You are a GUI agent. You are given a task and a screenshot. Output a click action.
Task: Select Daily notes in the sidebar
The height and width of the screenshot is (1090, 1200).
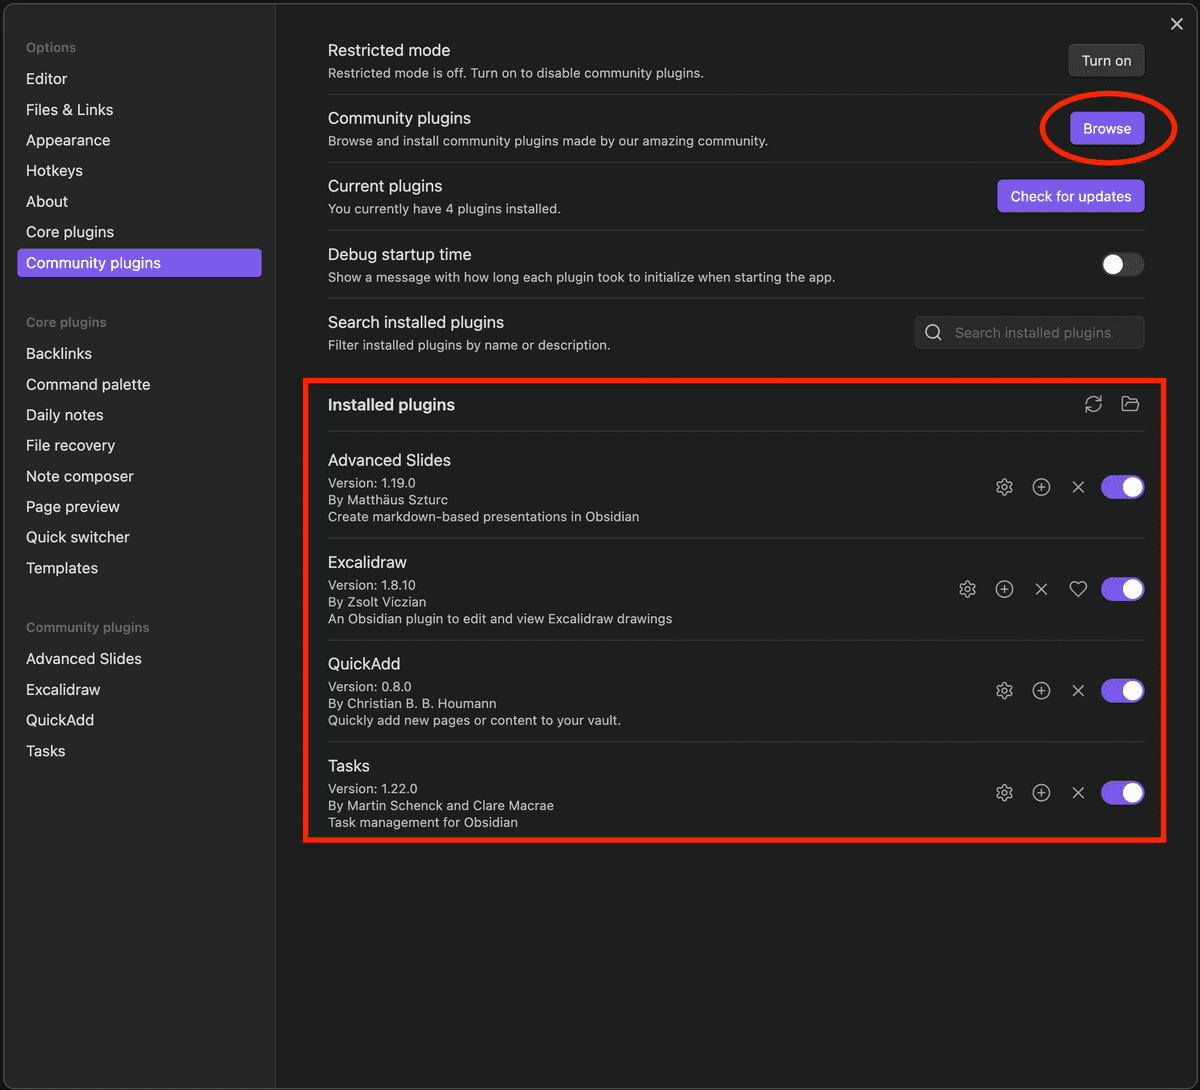pyautogui.click(x=65, y=415)
